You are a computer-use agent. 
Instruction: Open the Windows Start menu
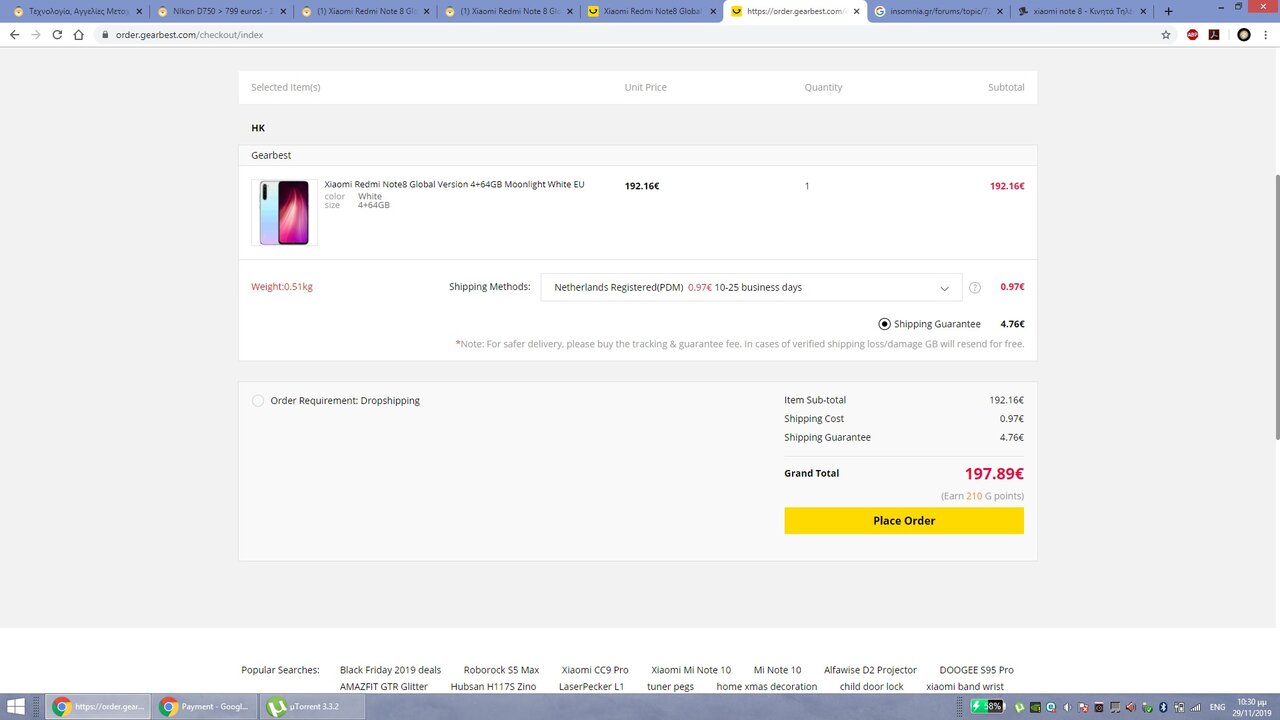click(16, 707)
